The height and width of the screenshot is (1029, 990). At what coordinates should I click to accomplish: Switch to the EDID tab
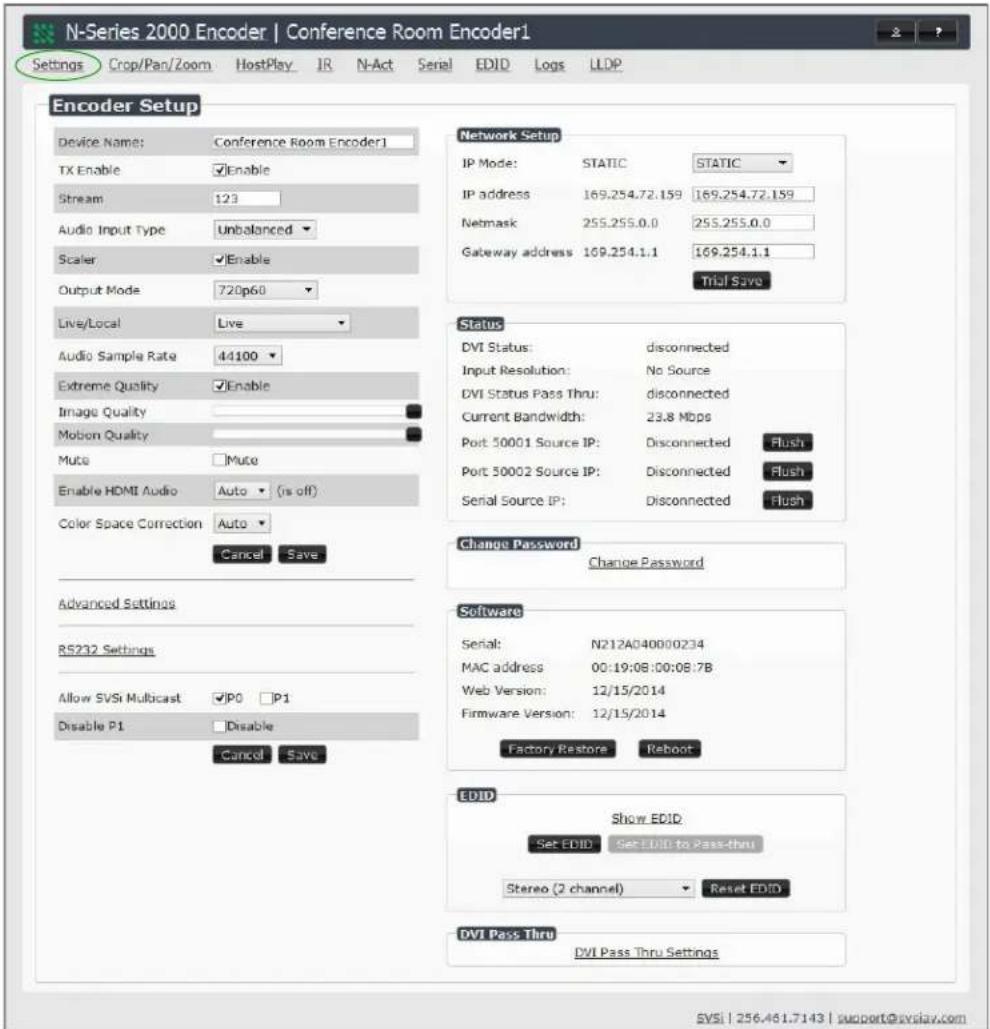coord(492,65)
